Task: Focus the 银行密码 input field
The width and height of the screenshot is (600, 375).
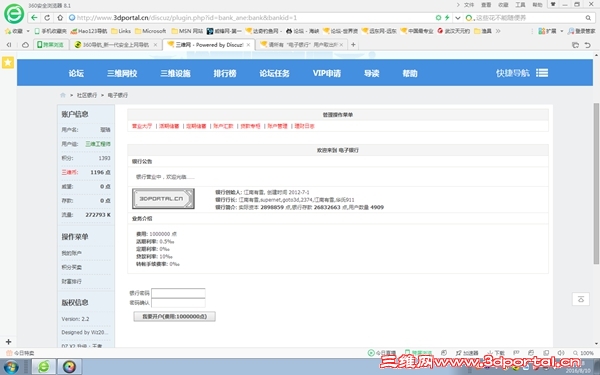Action: (x=178, y=293)
